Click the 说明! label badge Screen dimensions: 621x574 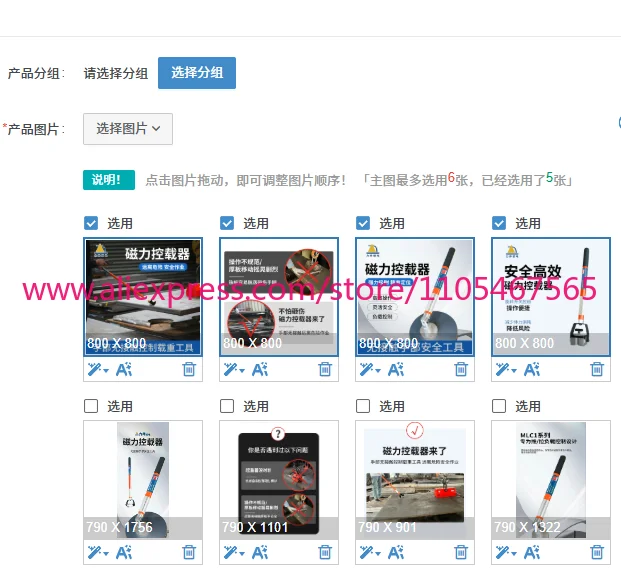pos(109,180)
